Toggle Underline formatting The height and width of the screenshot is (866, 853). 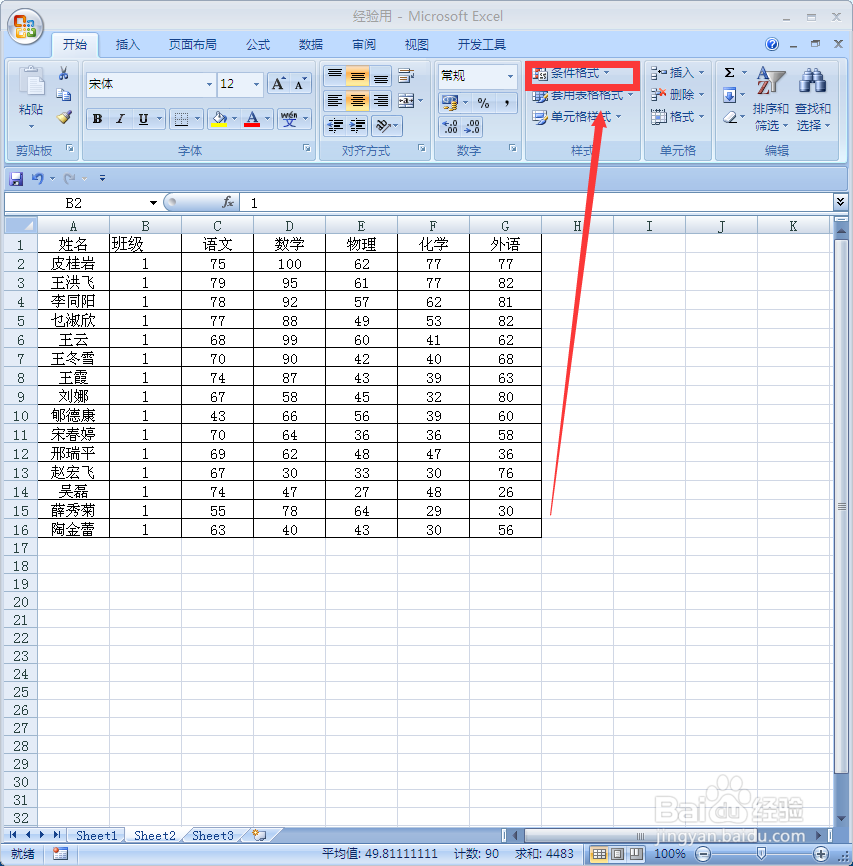(x=143, y=119)
